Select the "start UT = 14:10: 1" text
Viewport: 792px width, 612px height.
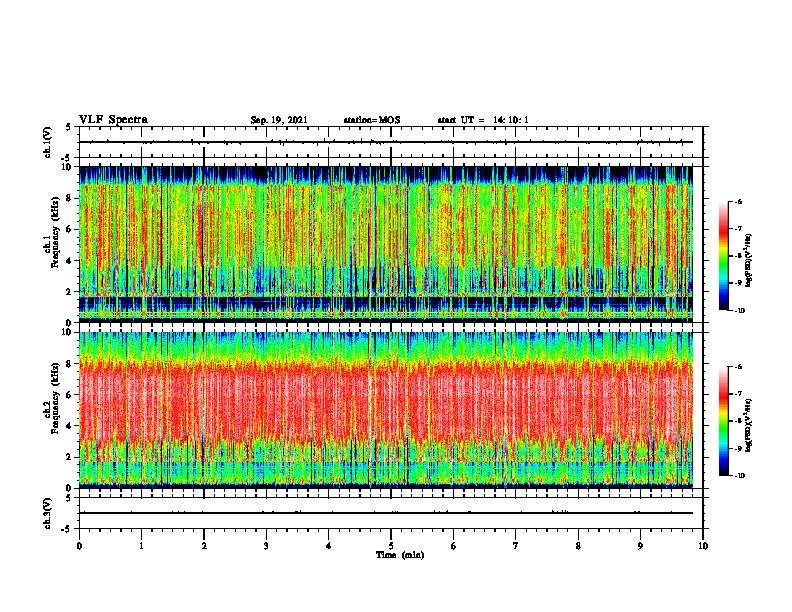click(483, 120)
